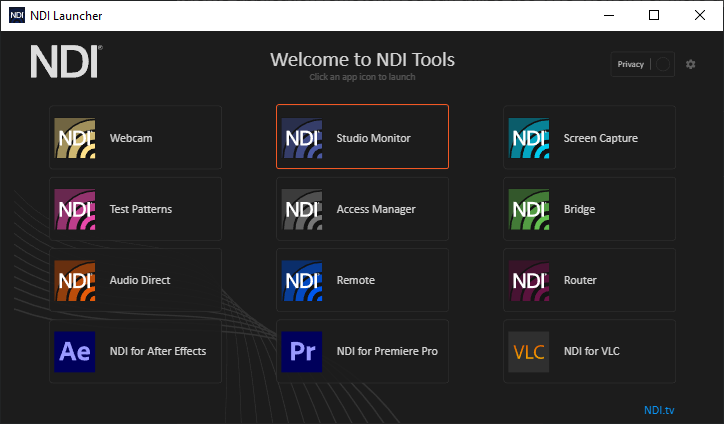This screenshot has width=724, height=424.
Task: Click the Access Manager icon
Action: 302,209
